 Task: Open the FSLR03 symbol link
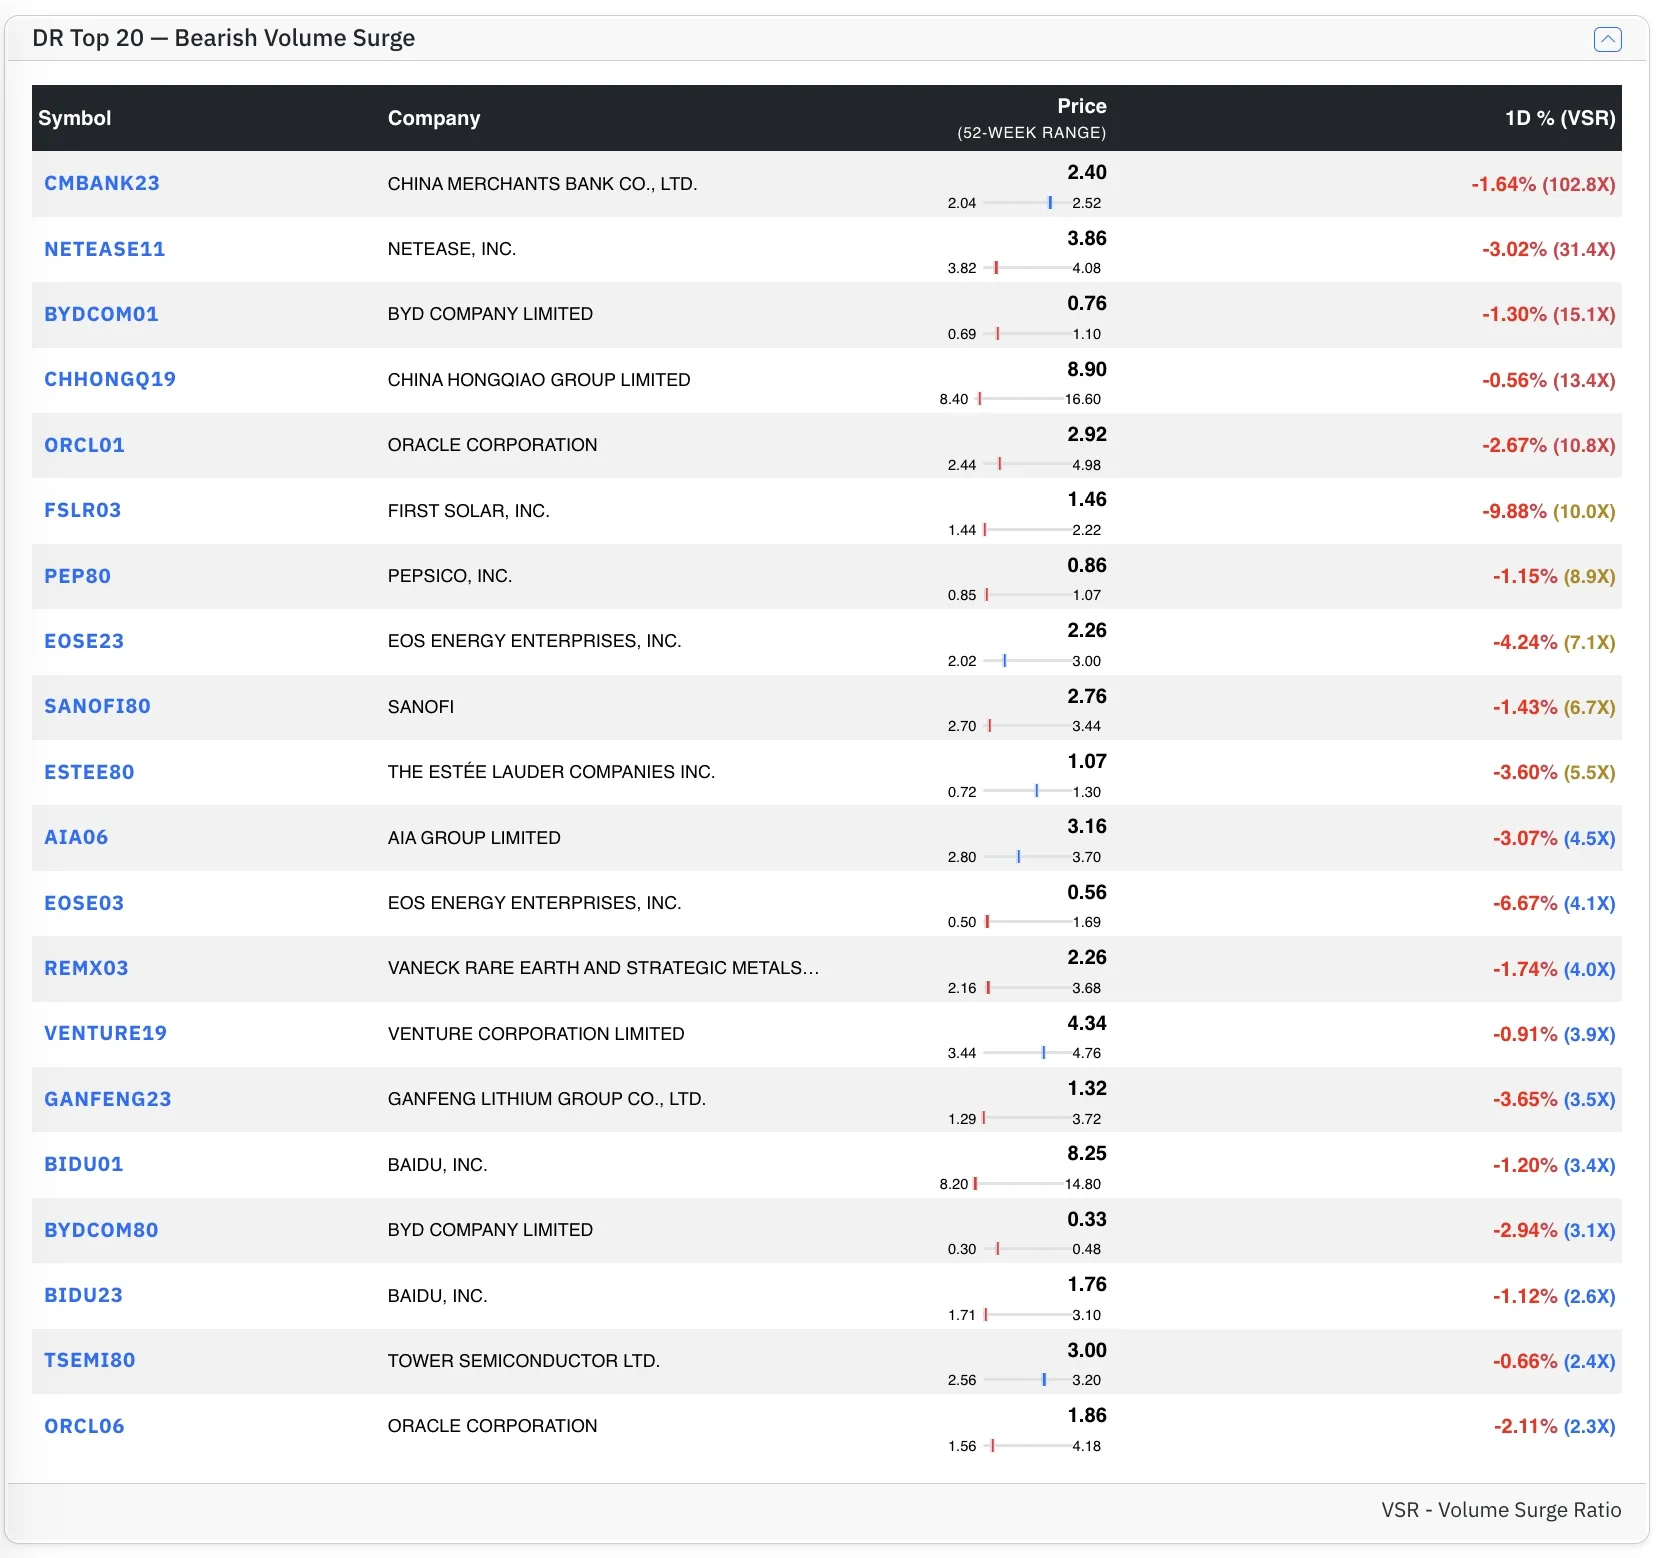[82, 510]
